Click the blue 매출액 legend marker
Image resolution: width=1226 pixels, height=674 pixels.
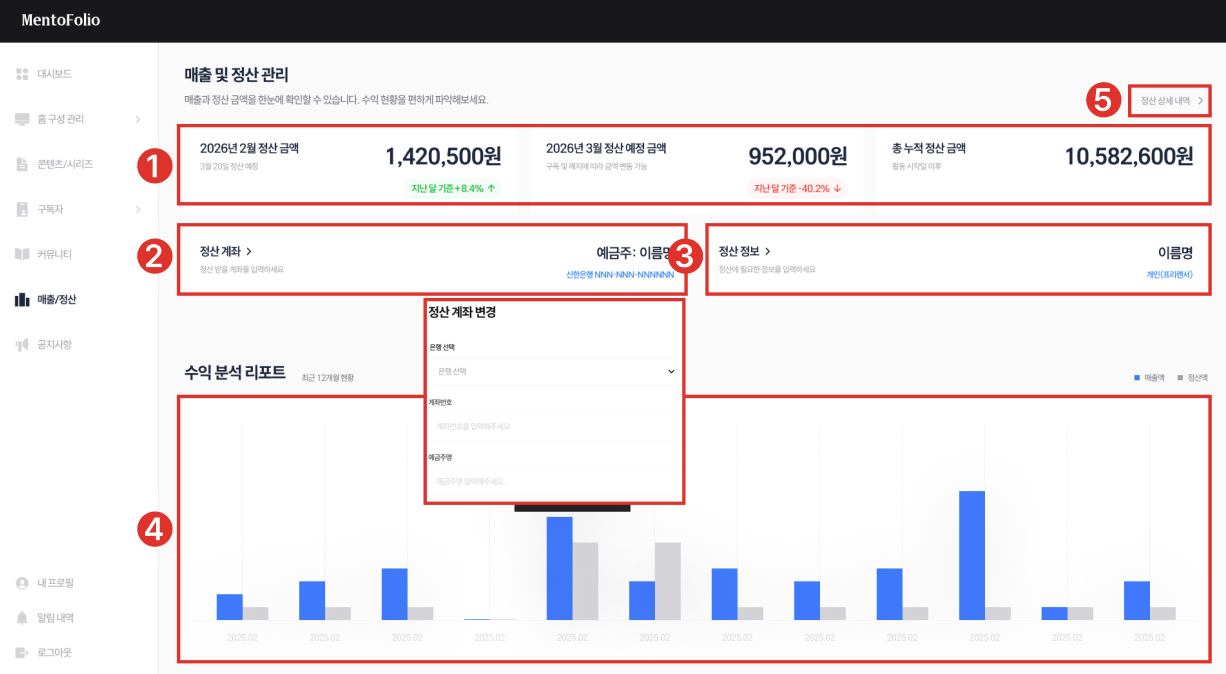(x=1137, y=378)
